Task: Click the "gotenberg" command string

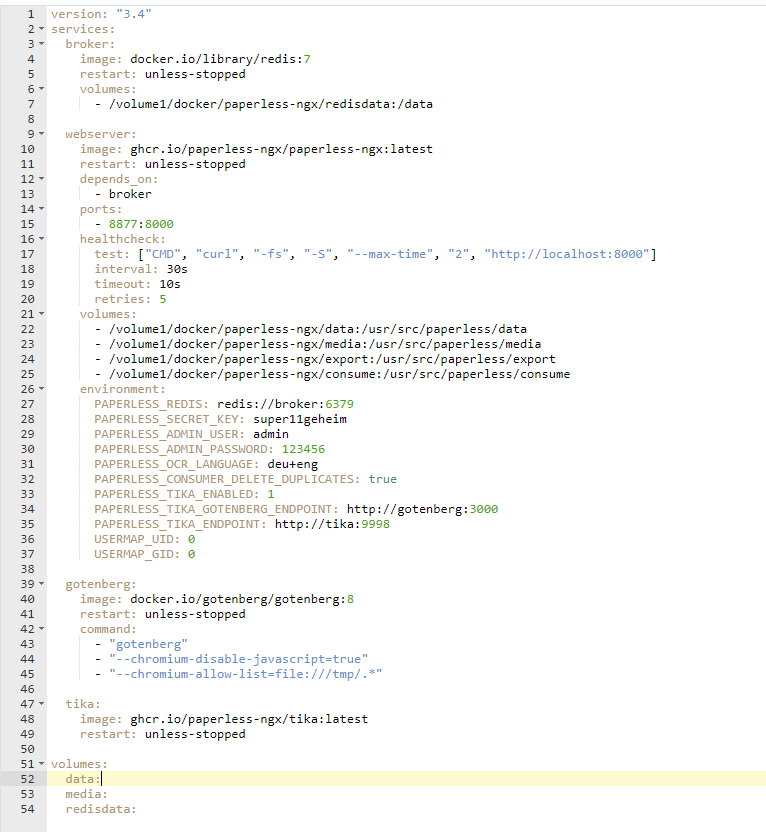Action: point(148,644)
